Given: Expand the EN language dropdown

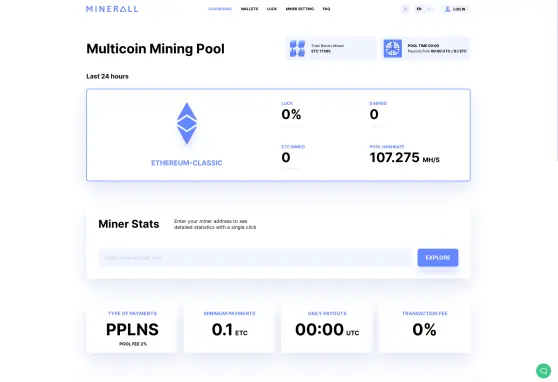Looking at the screenshot, I should pos(424,9).
